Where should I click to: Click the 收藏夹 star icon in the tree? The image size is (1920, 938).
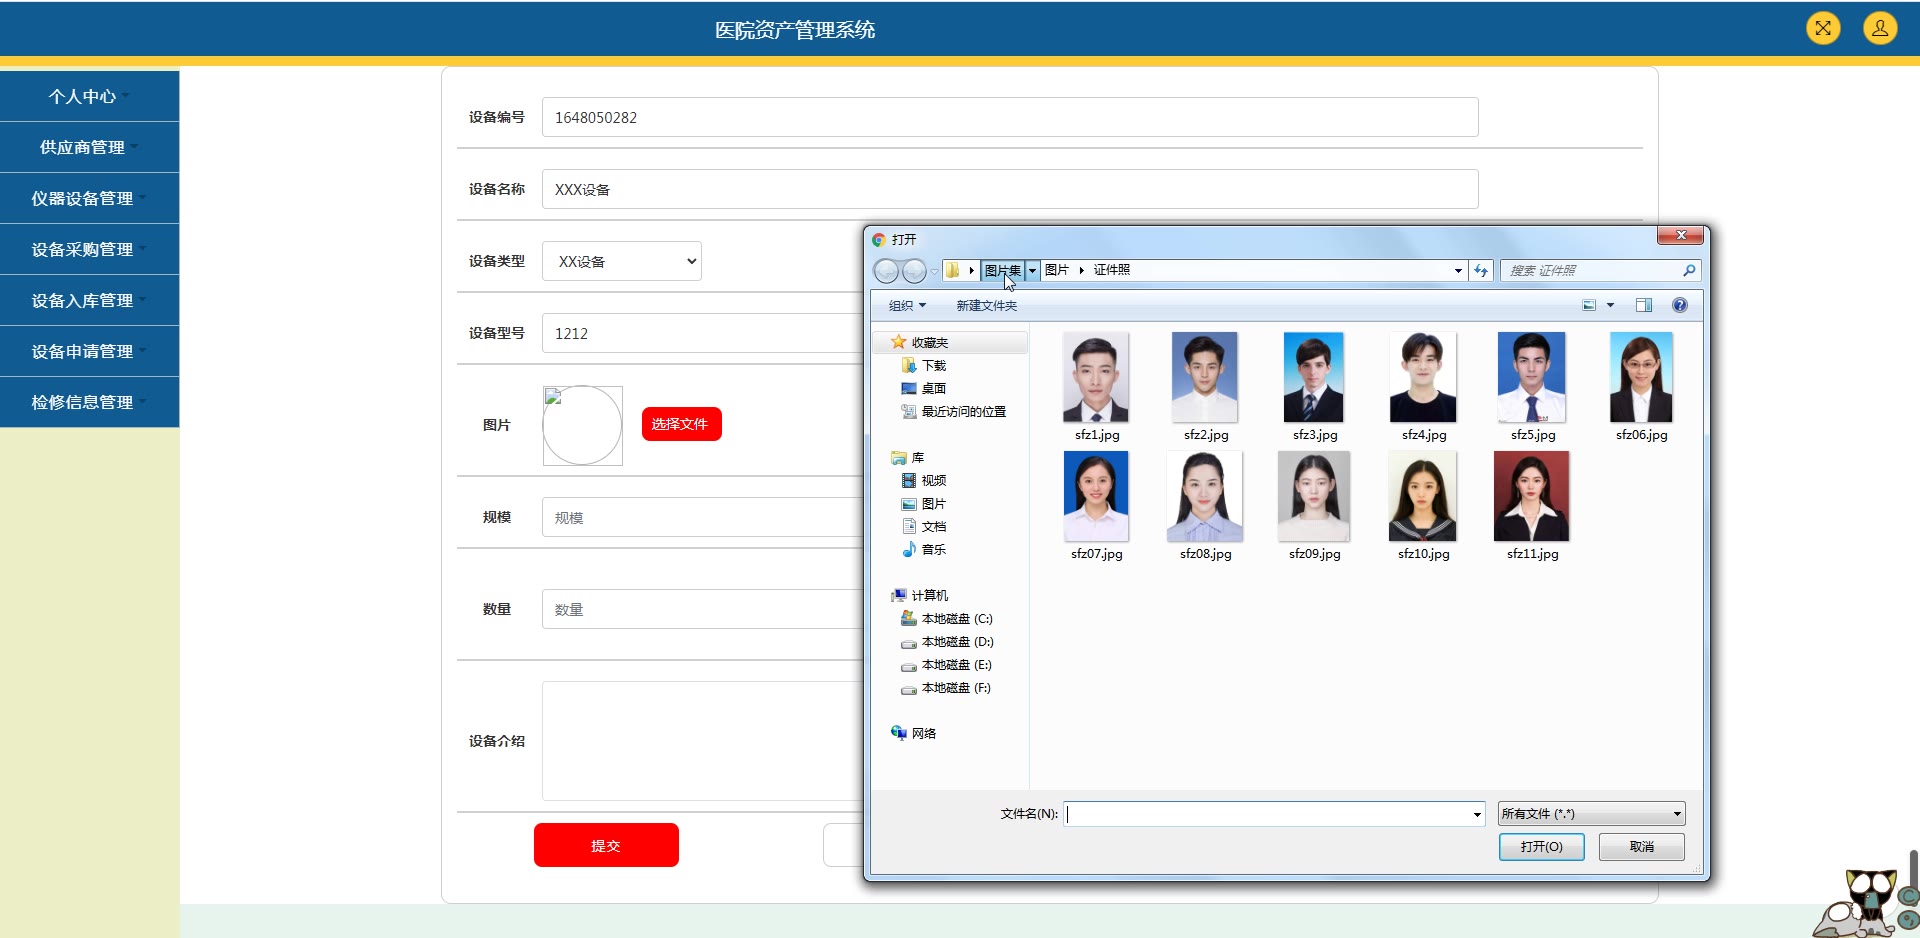898,342
